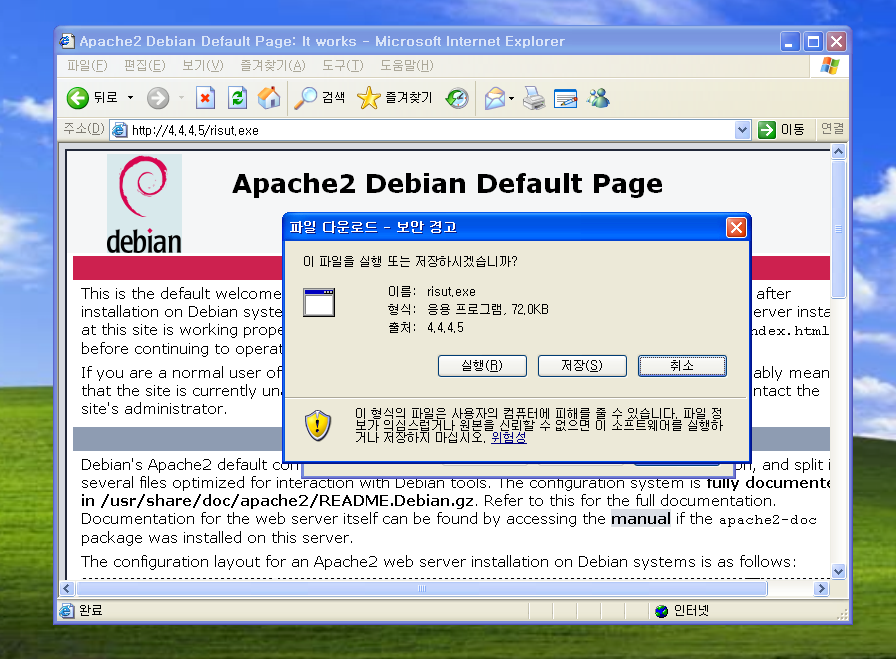Minimize the Internet Explorer window
Viewport: 896px width, 659px height.
pos(789,41)
